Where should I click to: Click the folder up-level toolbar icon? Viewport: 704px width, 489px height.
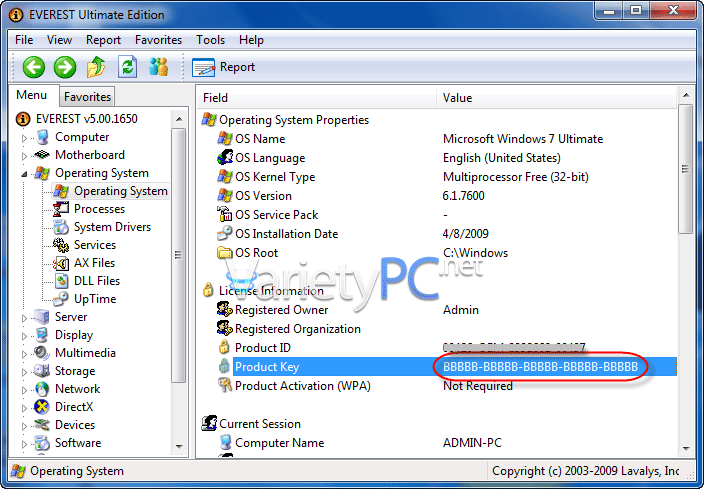pyautogui.click(x=96, y=67)
